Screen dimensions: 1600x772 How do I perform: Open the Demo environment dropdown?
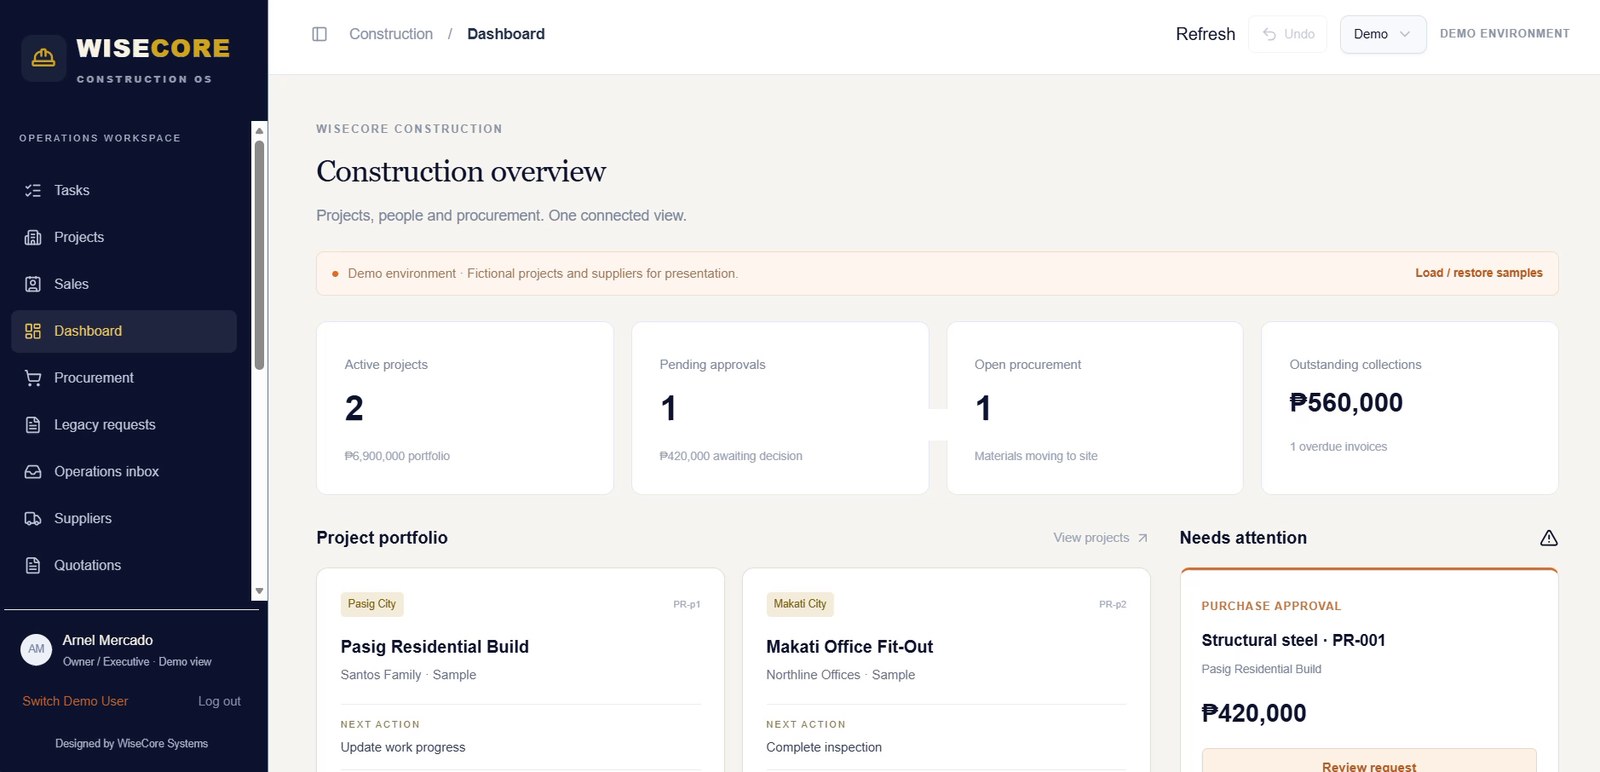tap(1383, 34)
